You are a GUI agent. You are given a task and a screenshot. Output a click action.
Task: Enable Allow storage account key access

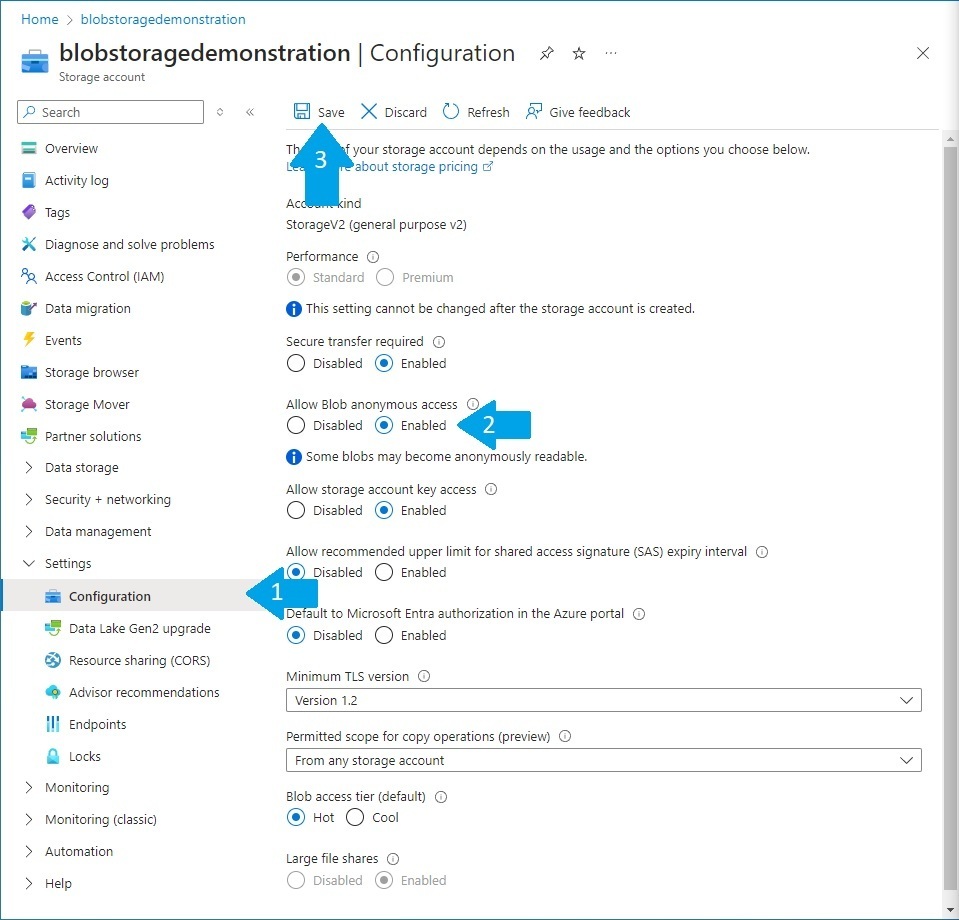(x=384, y=510)
